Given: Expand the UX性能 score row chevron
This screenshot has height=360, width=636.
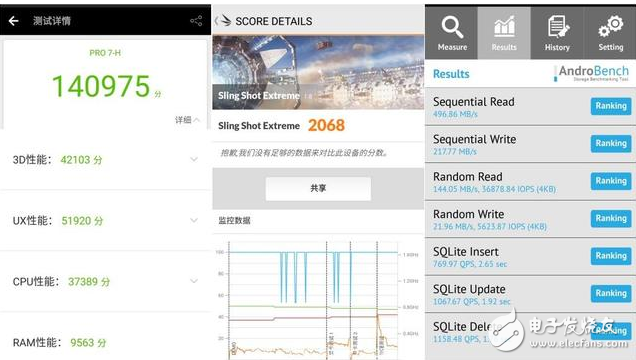Looking at the screenshot, I should point(194,220).
